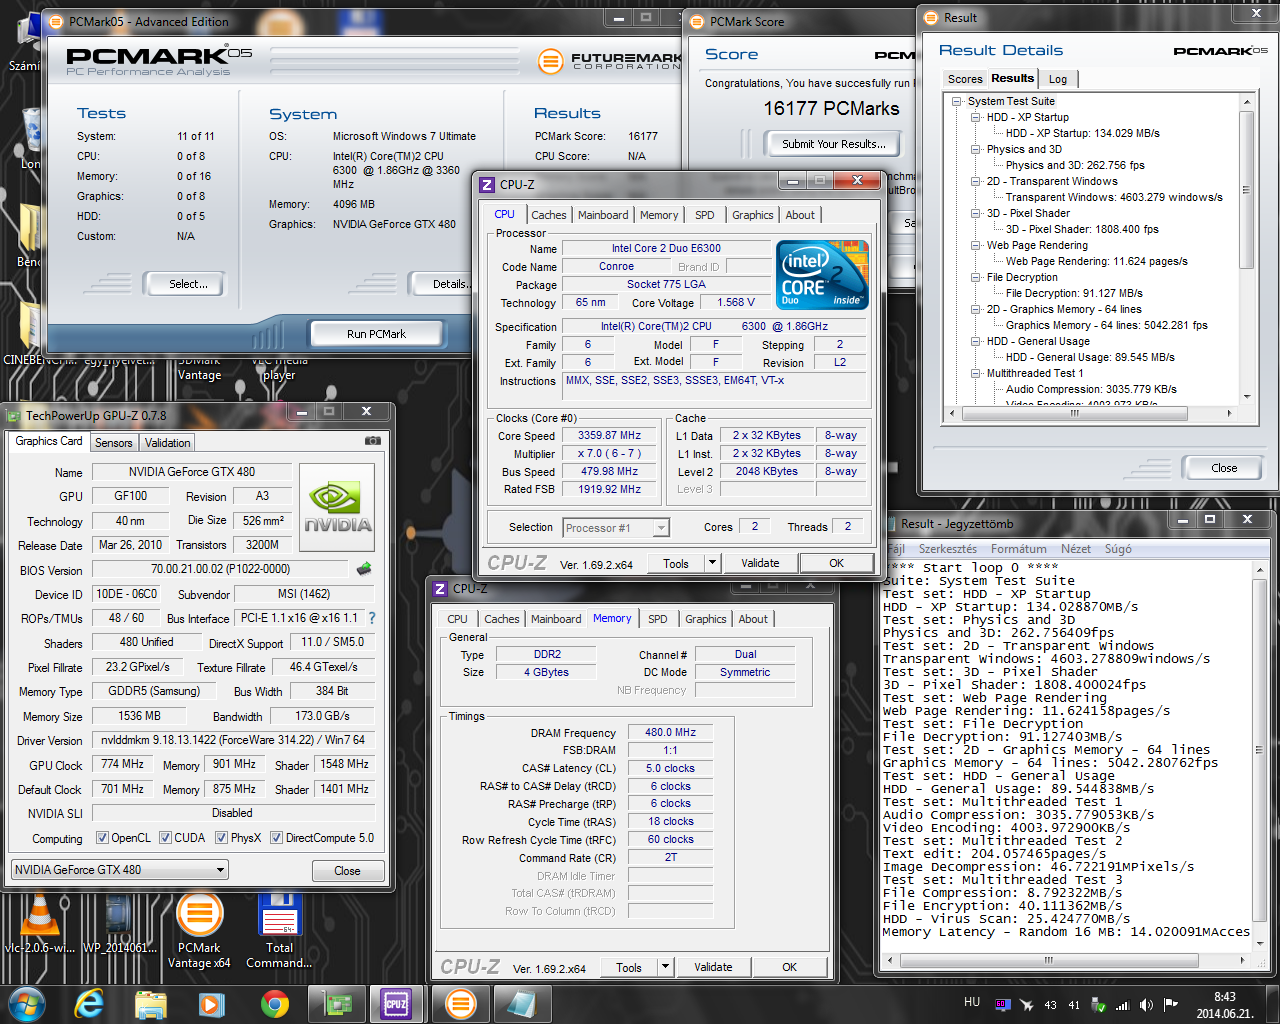Collapse the System Test Suite tree node

(x=956, y=101)
